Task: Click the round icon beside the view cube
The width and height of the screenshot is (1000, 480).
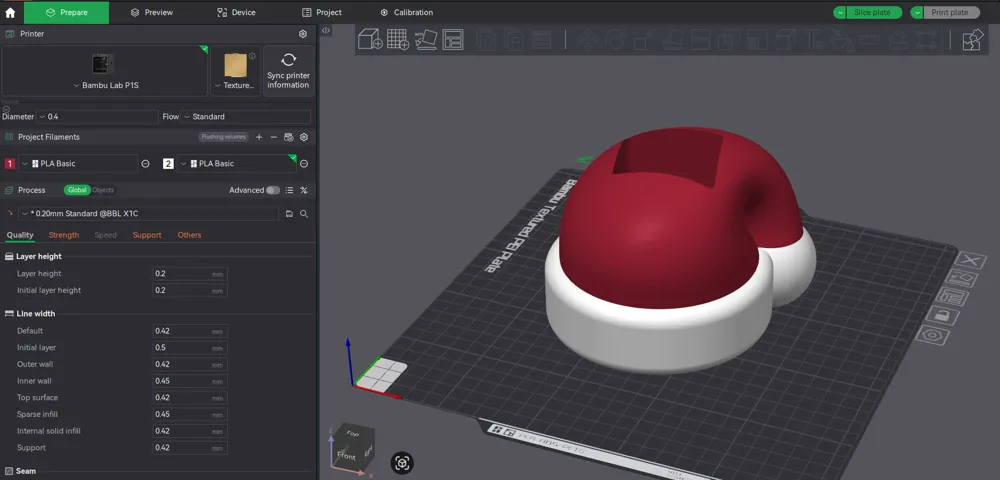Action: tap(402, 463)
